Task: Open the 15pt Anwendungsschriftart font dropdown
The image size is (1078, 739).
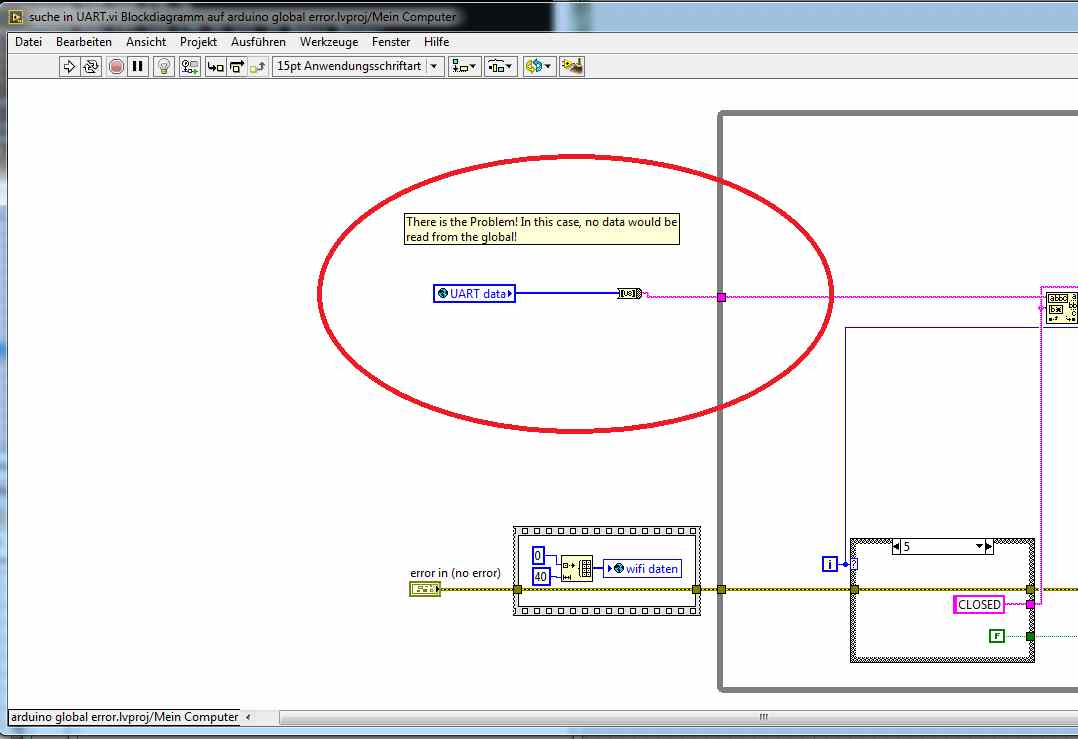Action: tap(358, 66)
